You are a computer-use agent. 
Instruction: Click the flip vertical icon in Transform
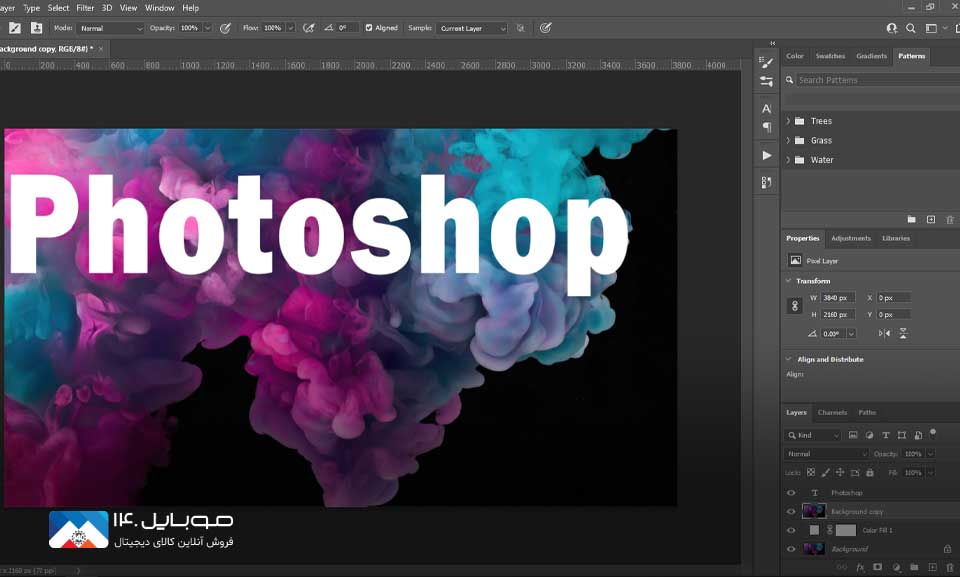[x=903, y=333]
